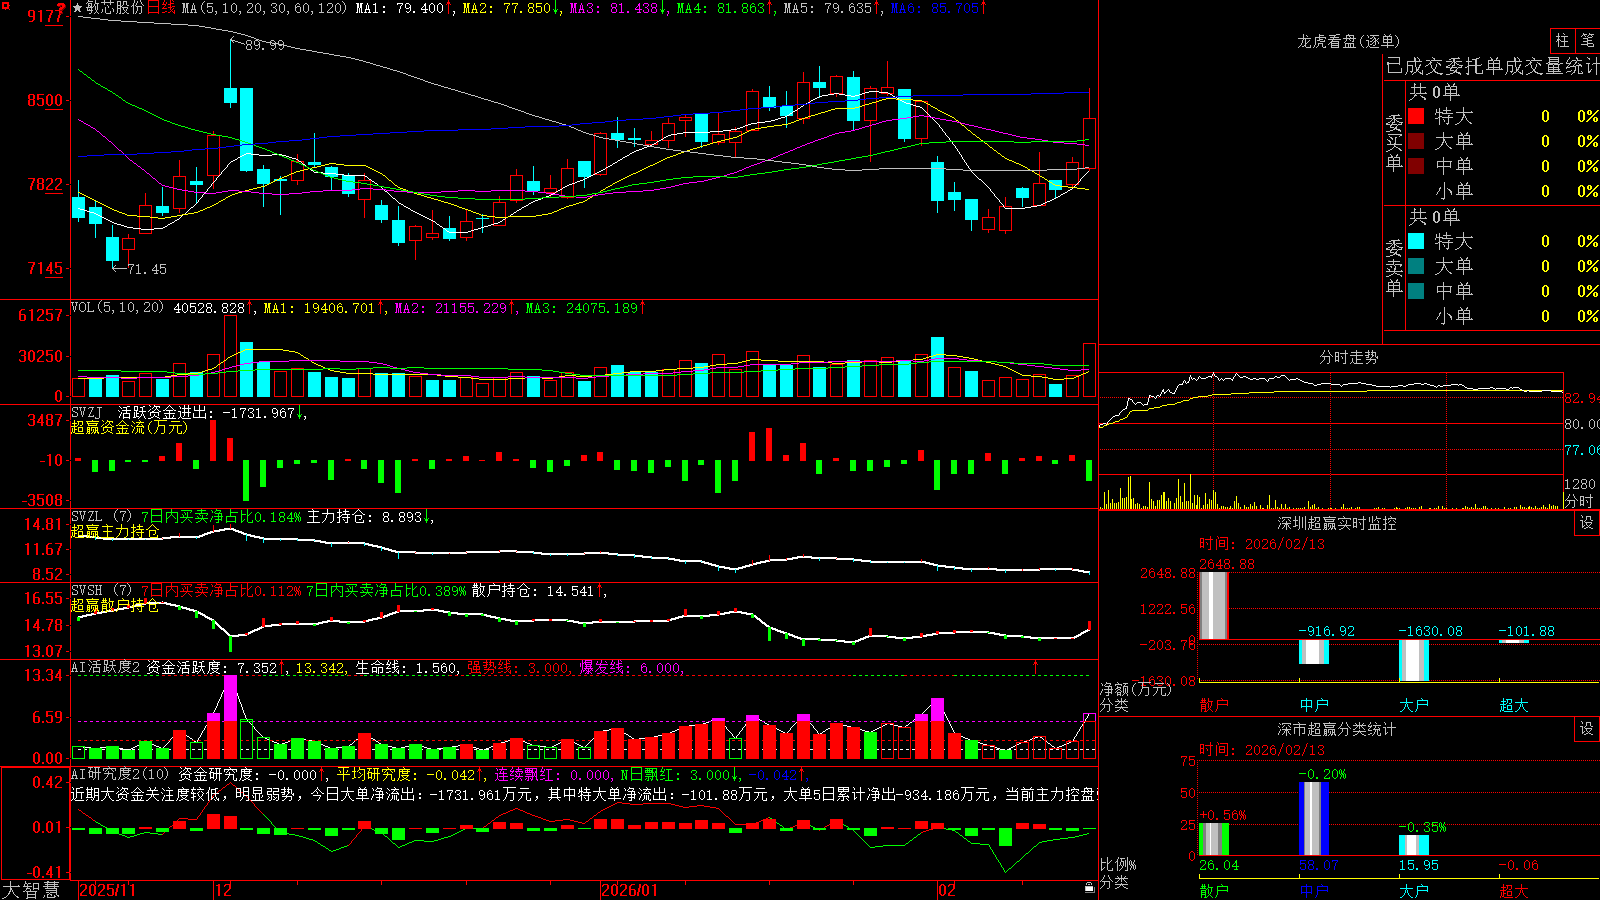Screen dimensions: 1600x900
Task: Open MA(5,10,20,30,60,120) indicator parameters
Action: point(265,8)
